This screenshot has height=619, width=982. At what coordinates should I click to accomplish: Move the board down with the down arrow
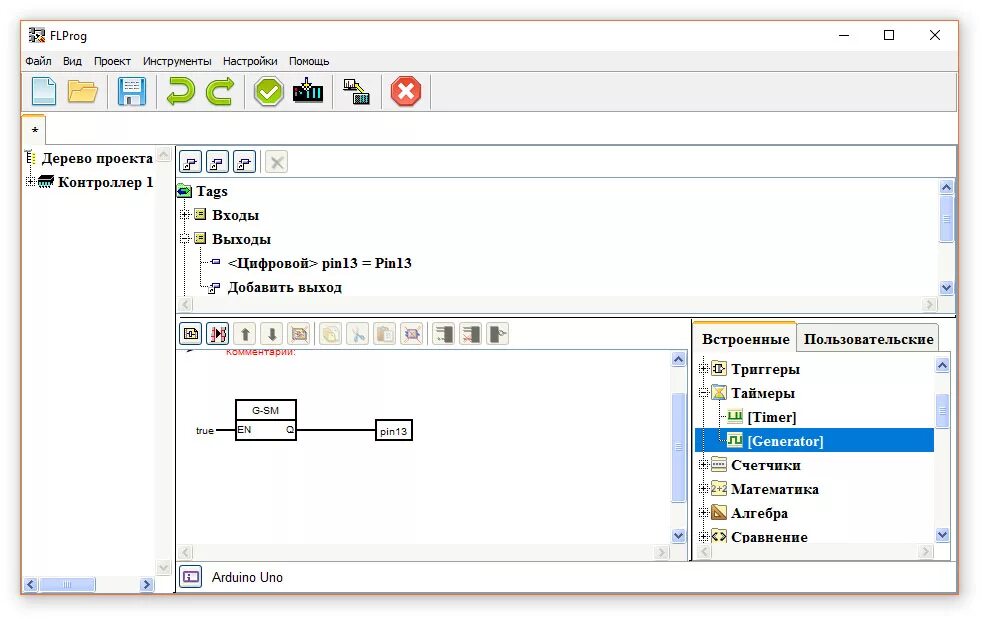pyautogui.click(x=272, y=334)
